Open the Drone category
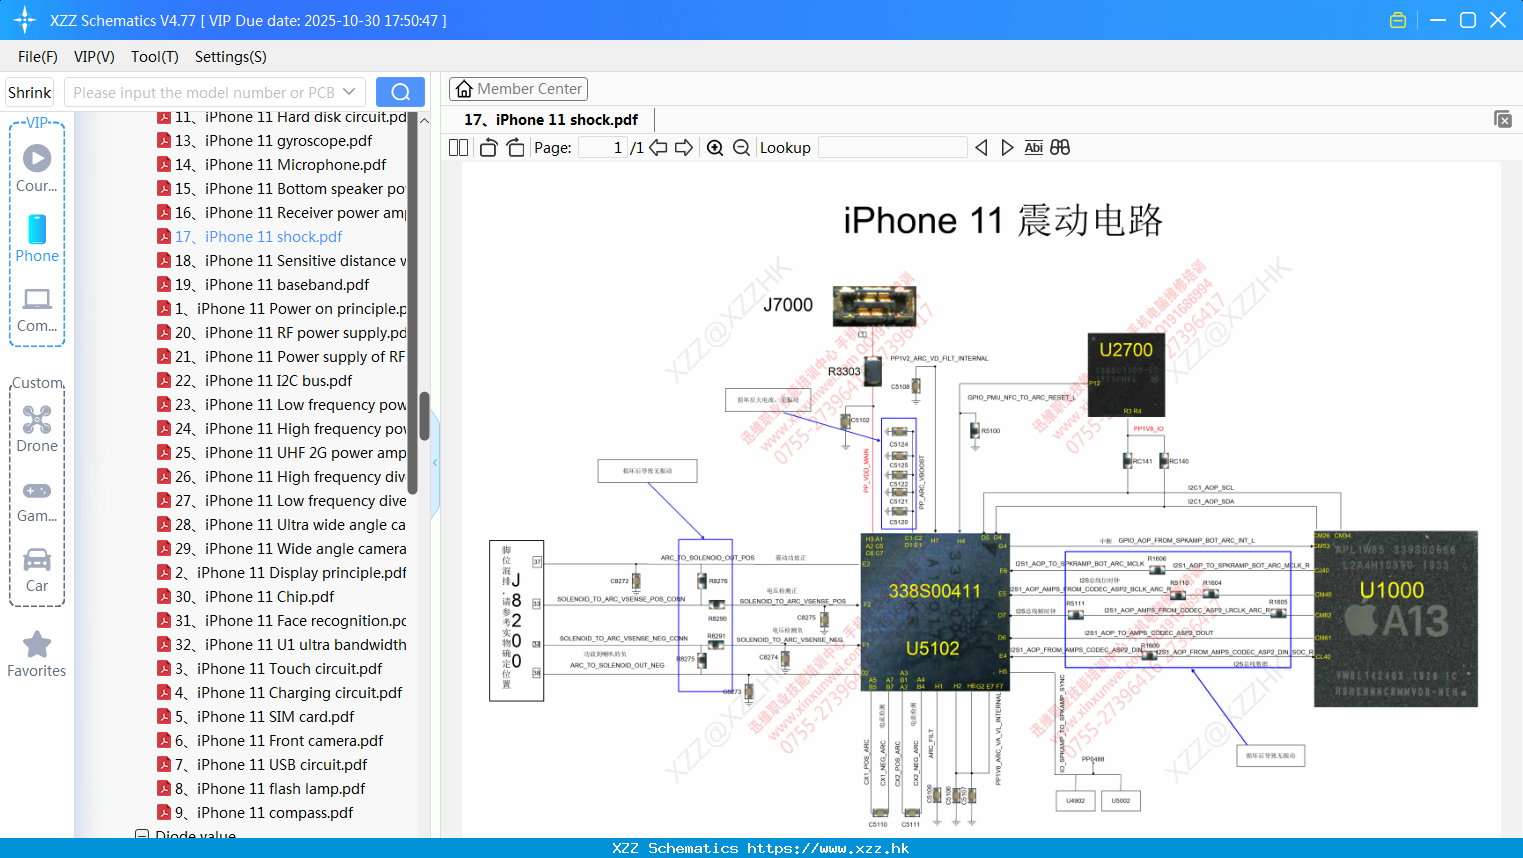Image resolution: width=1523 pixels, height=858 pixels. (x=37, y=429)
